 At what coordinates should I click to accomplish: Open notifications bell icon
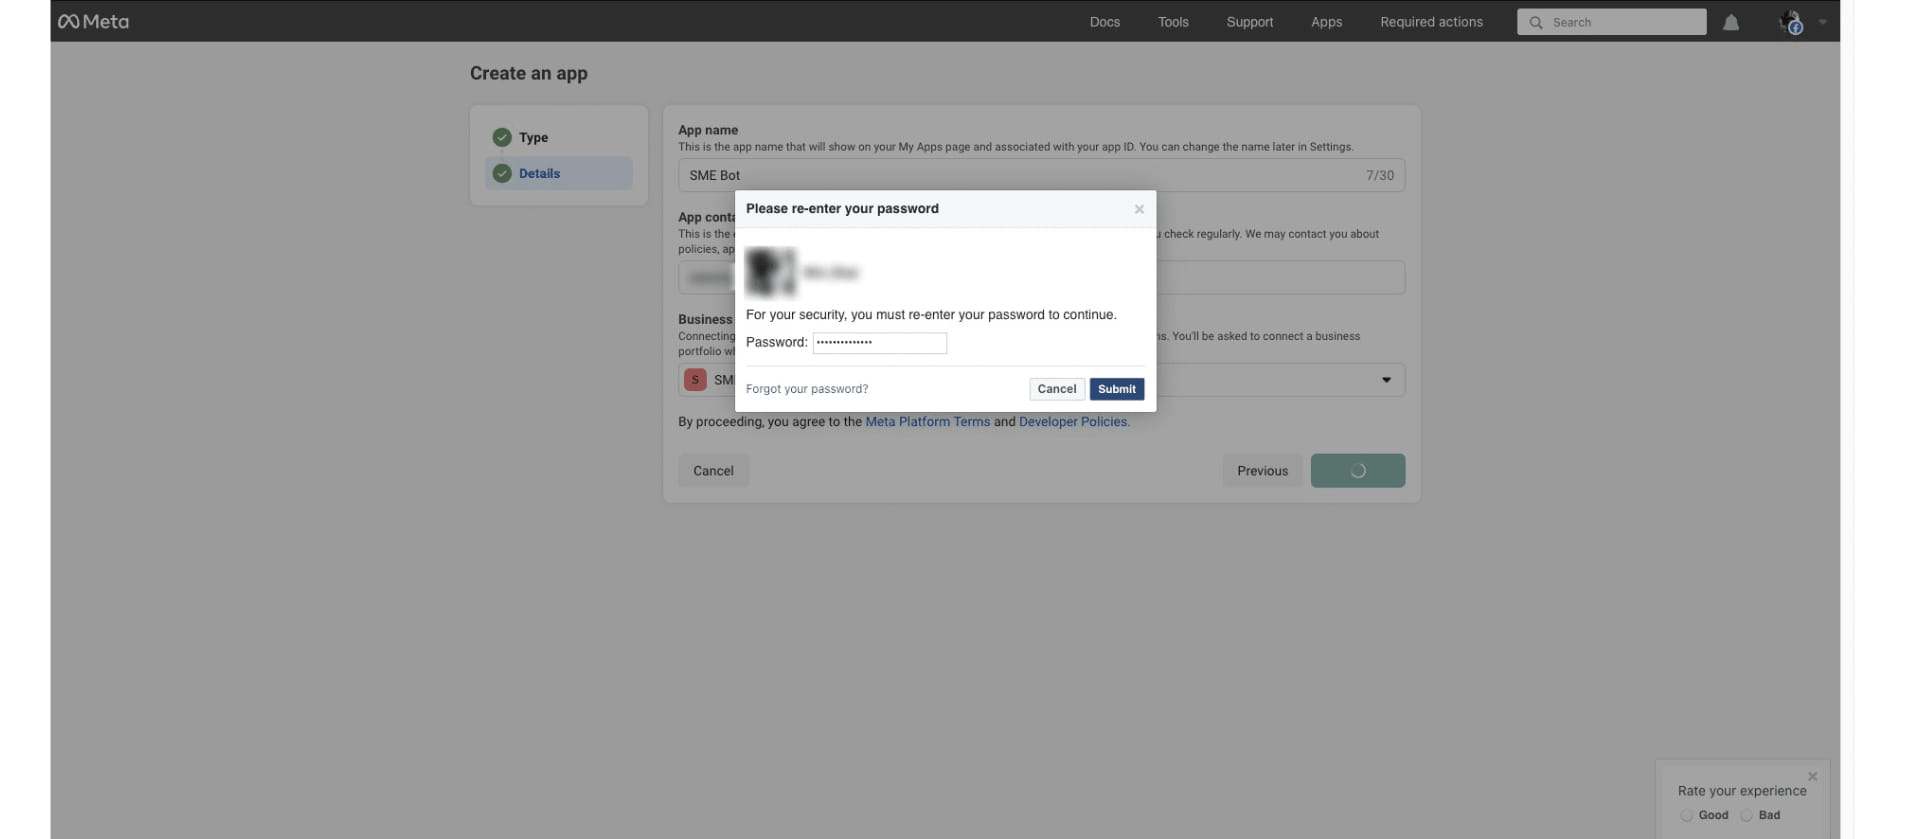coord(1731,22)
